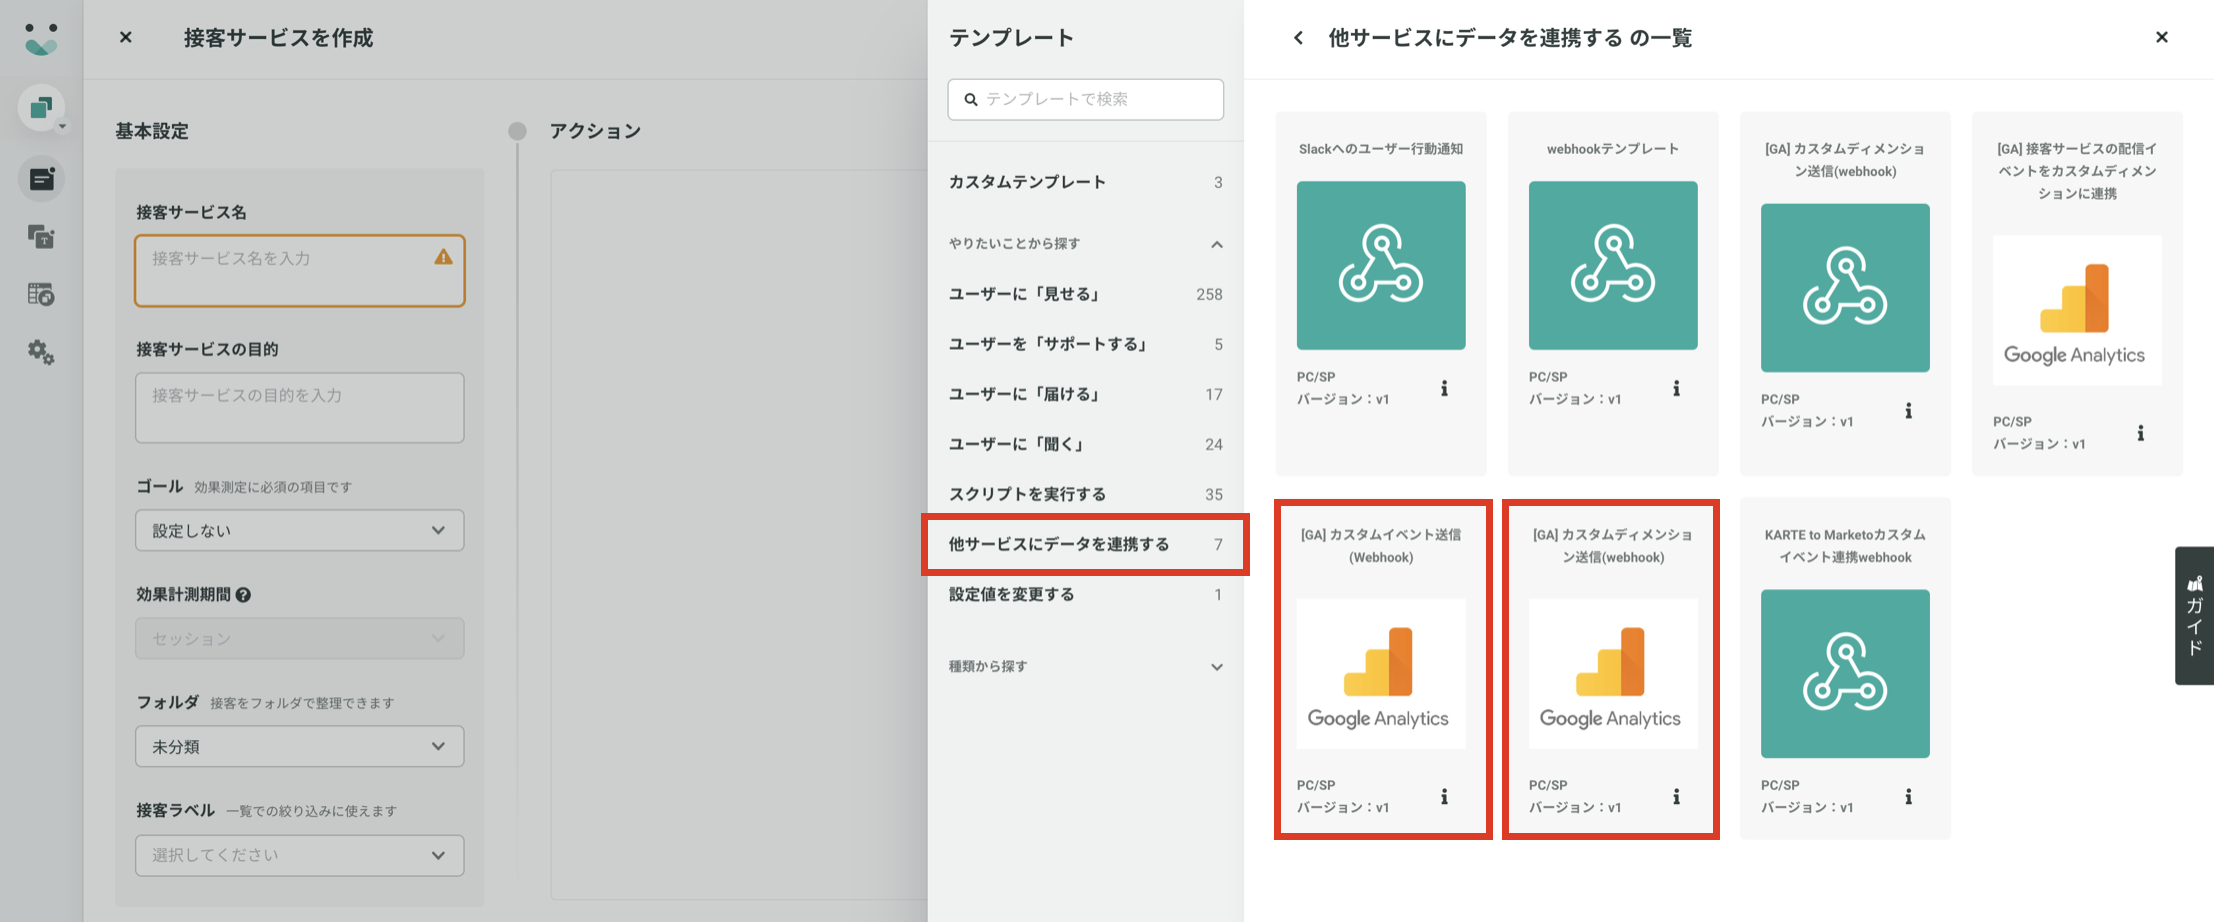Image resolution: width=2214 pixels, height=922 pixels.
Task: Open the message card sidebar icon
Action: point(41,179)
